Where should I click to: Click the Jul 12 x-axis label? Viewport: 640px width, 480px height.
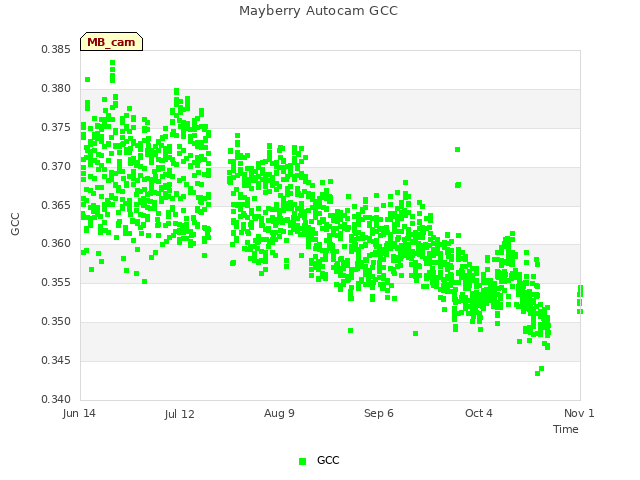180,414
